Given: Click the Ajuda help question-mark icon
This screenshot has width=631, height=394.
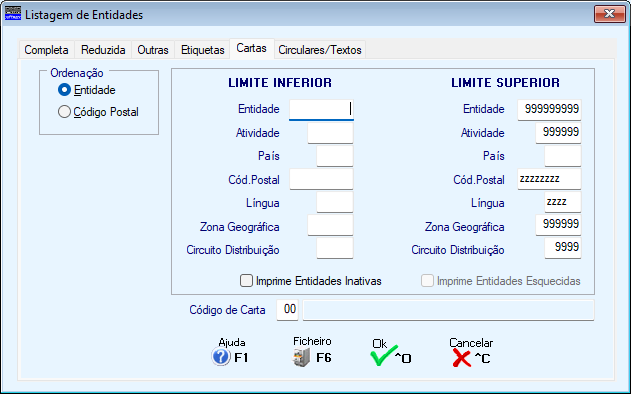Looking at the screenshot, I should pos(221,357).
